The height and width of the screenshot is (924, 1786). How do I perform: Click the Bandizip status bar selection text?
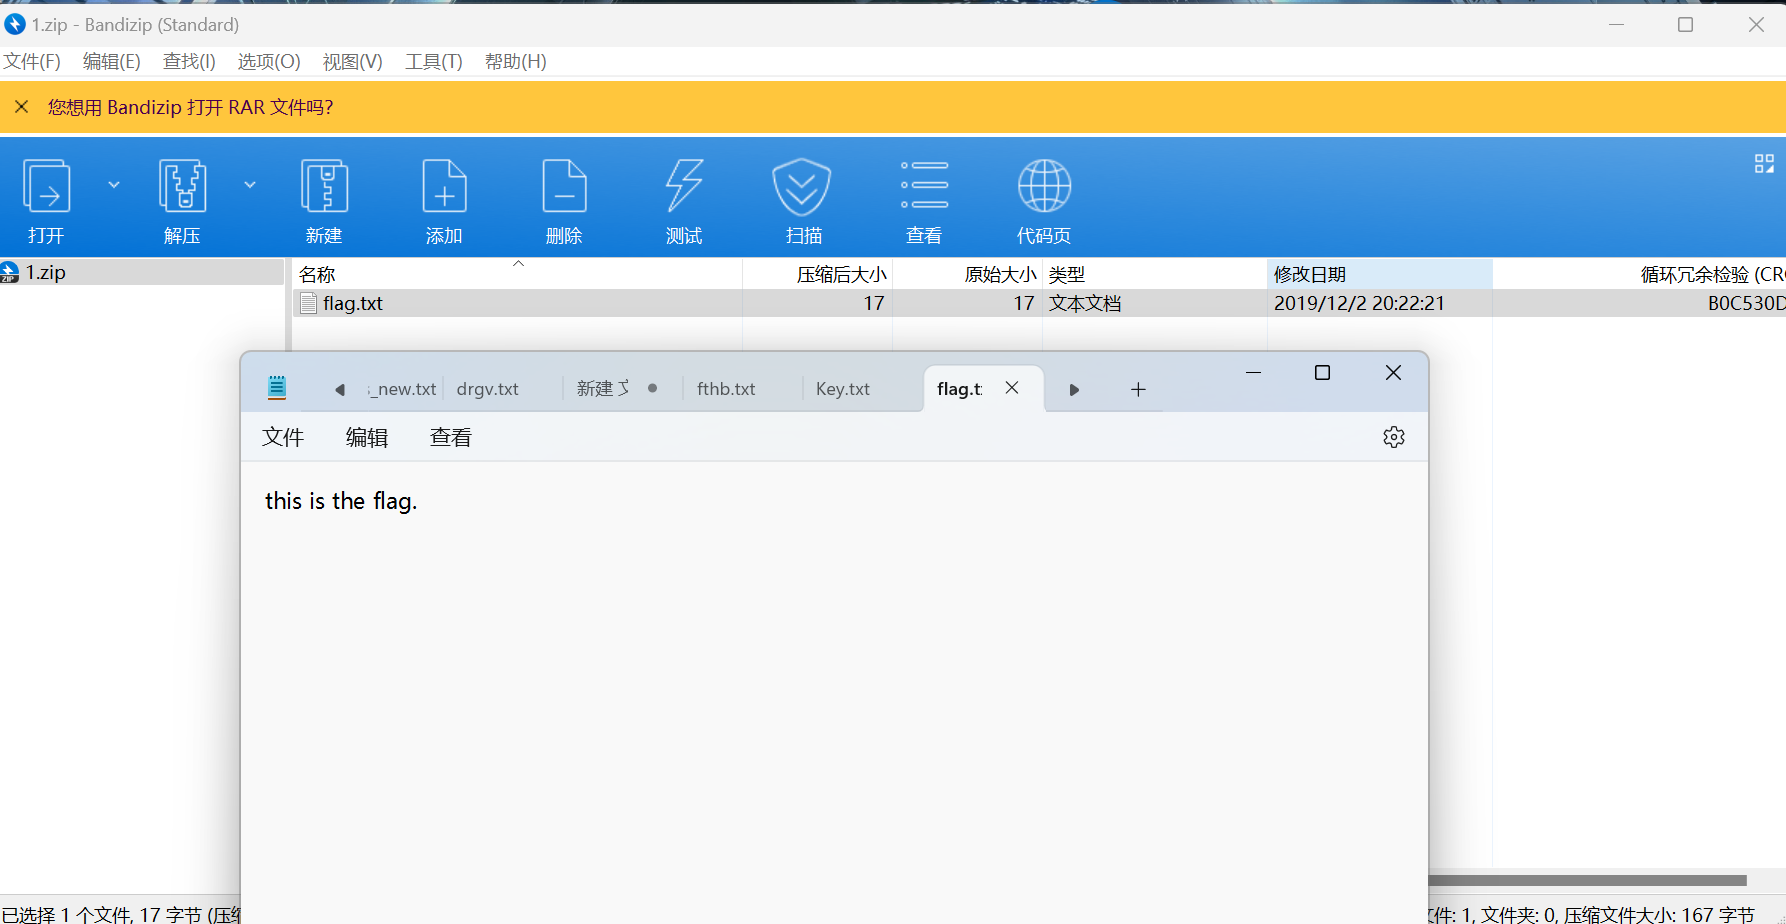point(121,914)
